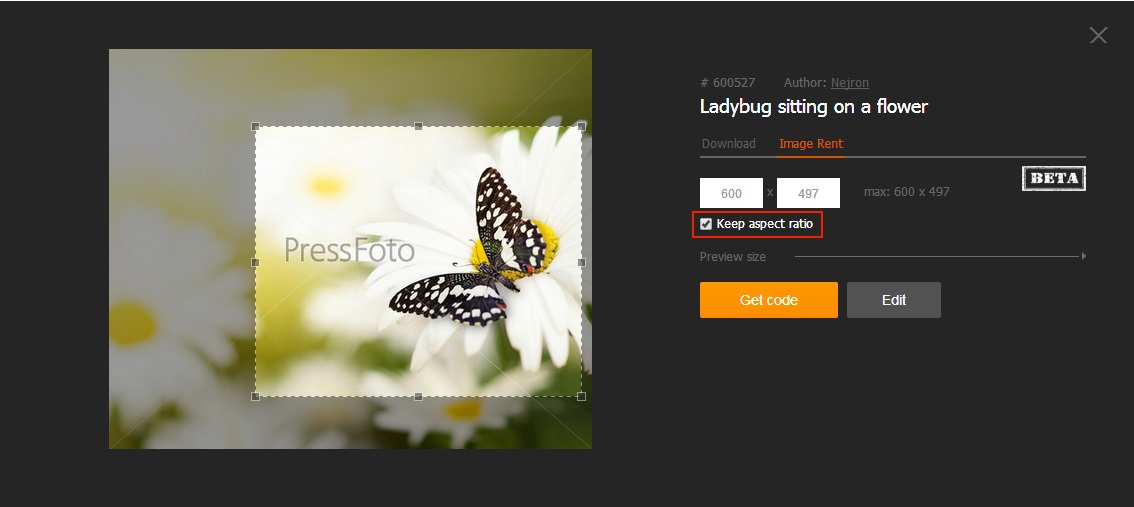Click the height field showing 497
The width and height of the screenshot is (1134, 507).
coord(809,193)
